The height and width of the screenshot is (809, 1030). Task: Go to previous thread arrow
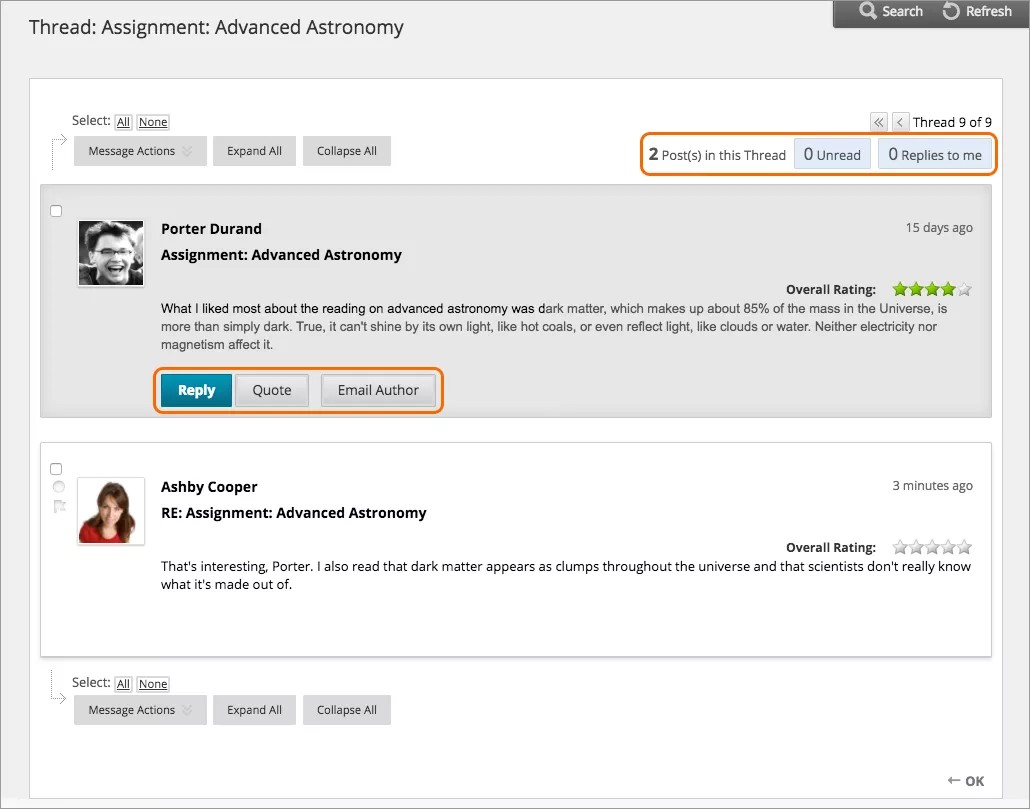point(900,122)
